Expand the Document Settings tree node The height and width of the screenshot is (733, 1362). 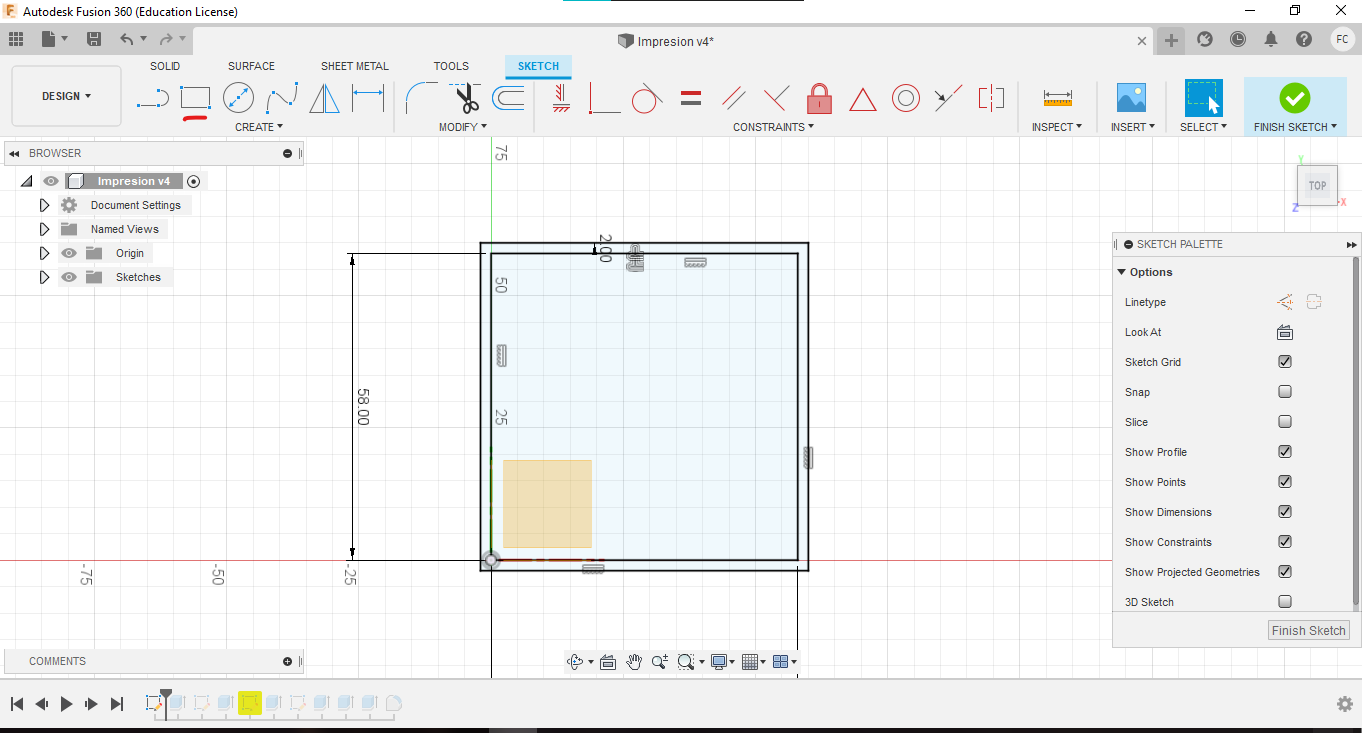point(44,205)
